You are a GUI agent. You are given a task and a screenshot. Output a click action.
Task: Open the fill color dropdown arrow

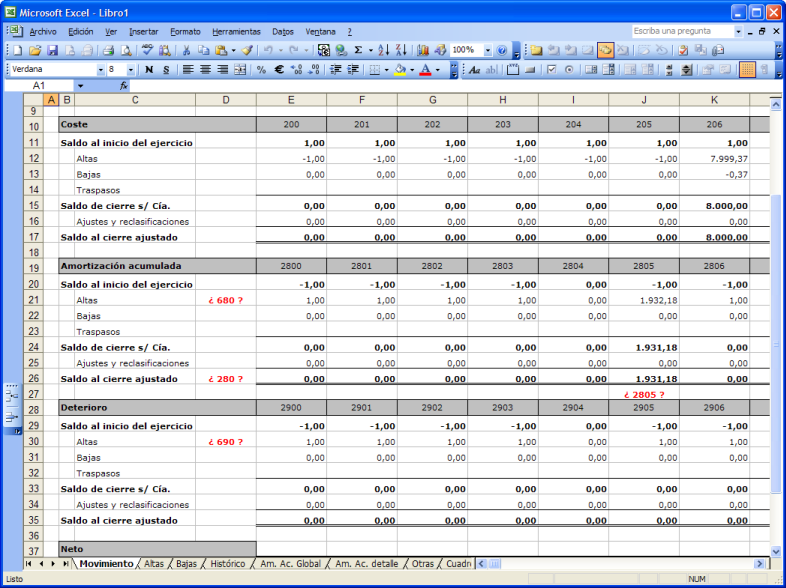click(x=412, y=70)
